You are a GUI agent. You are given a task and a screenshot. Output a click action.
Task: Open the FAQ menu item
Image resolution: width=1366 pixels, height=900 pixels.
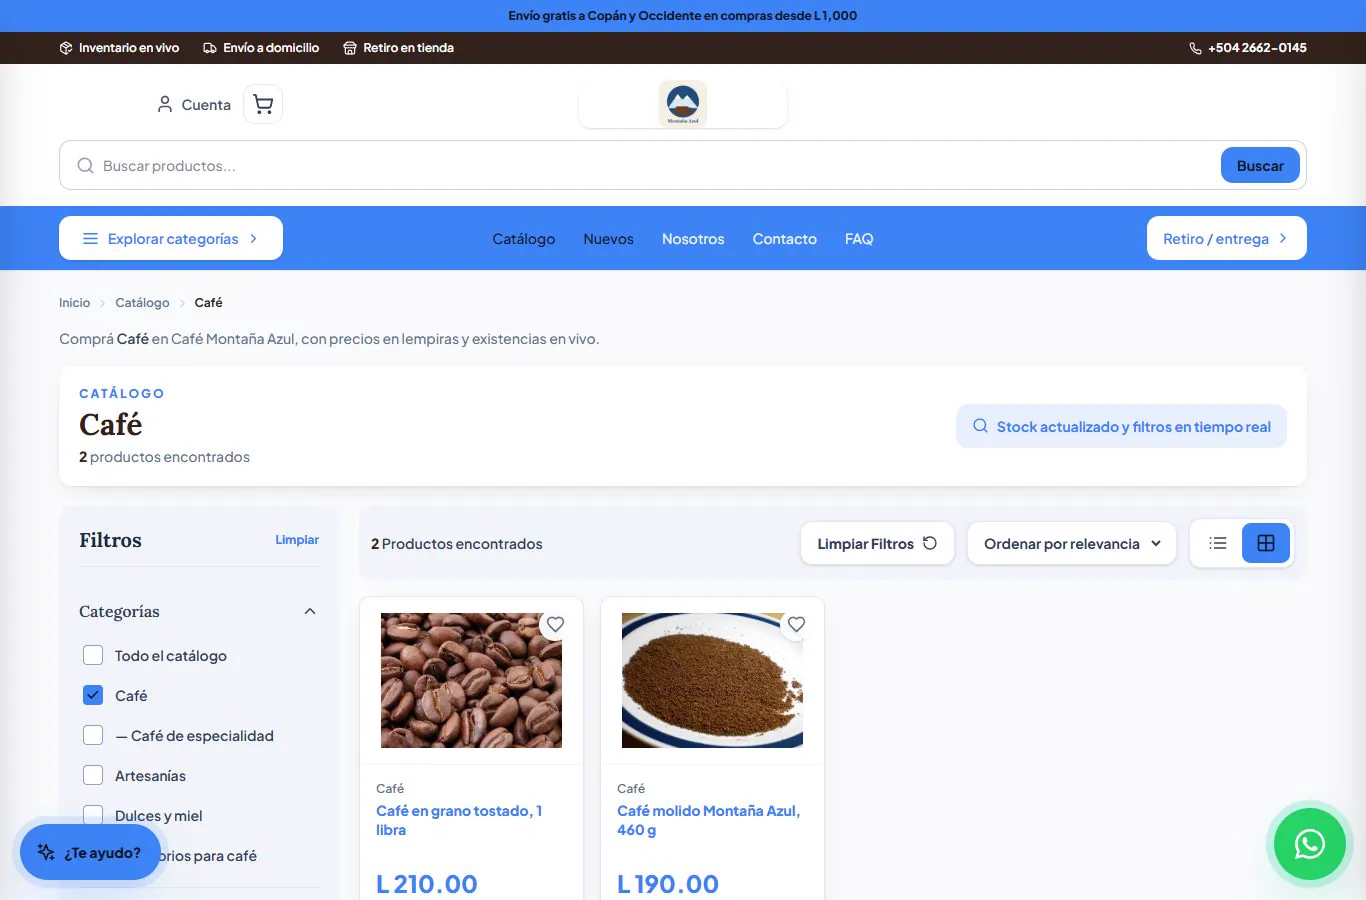(x=859, y=239)
